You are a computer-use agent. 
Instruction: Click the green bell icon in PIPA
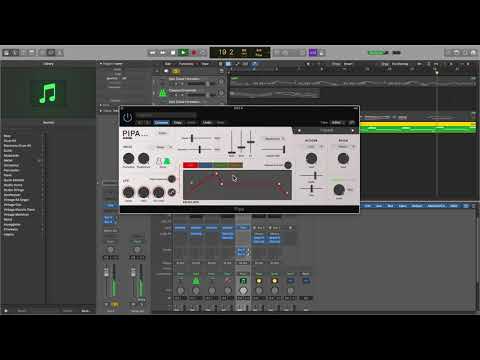click(x=167, y=161)
